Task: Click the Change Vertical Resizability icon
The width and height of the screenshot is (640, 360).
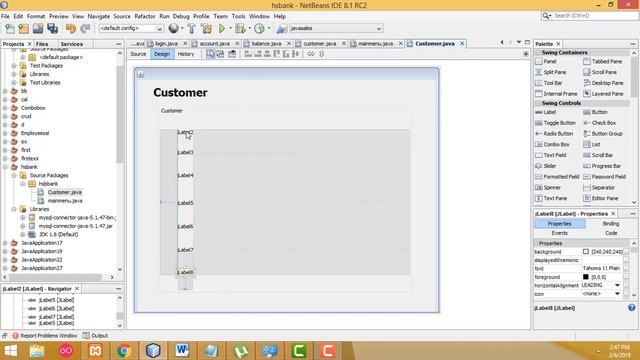Action: click(322, 54)
